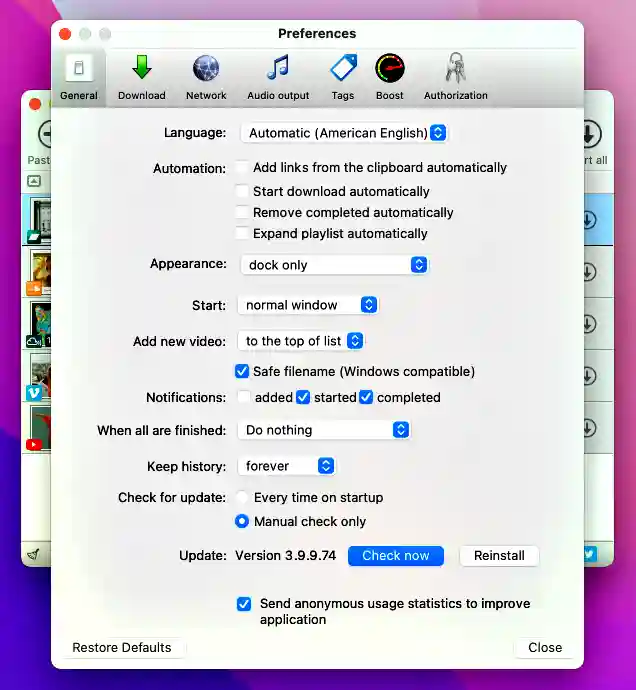Viewport: 636px width, 690px height.
Task: Close the main window with its red button
Action: click(35, 104)
